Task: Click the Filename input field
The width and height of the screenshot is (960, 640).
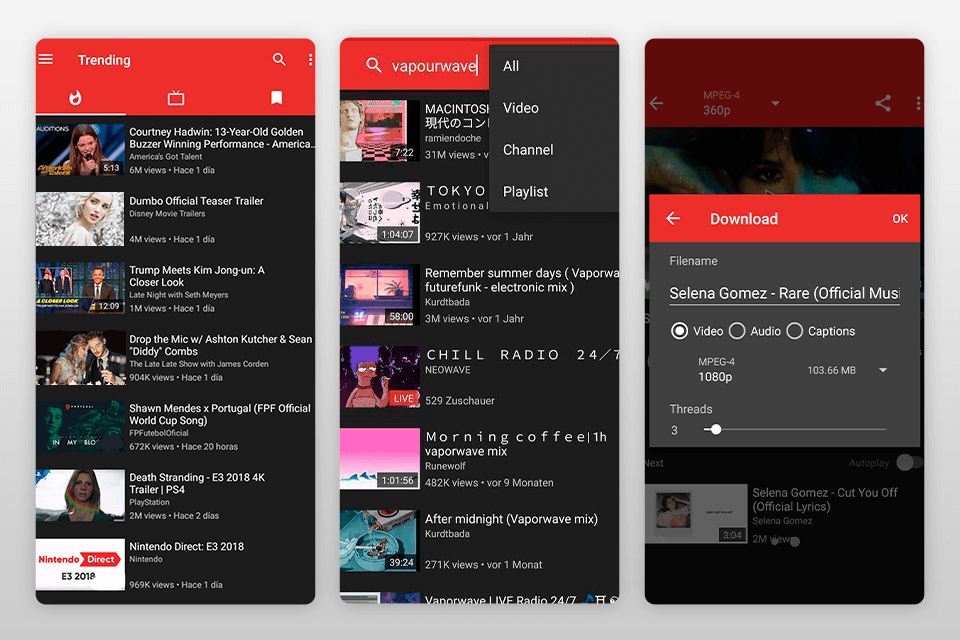Action: click(x=784, y=292)
